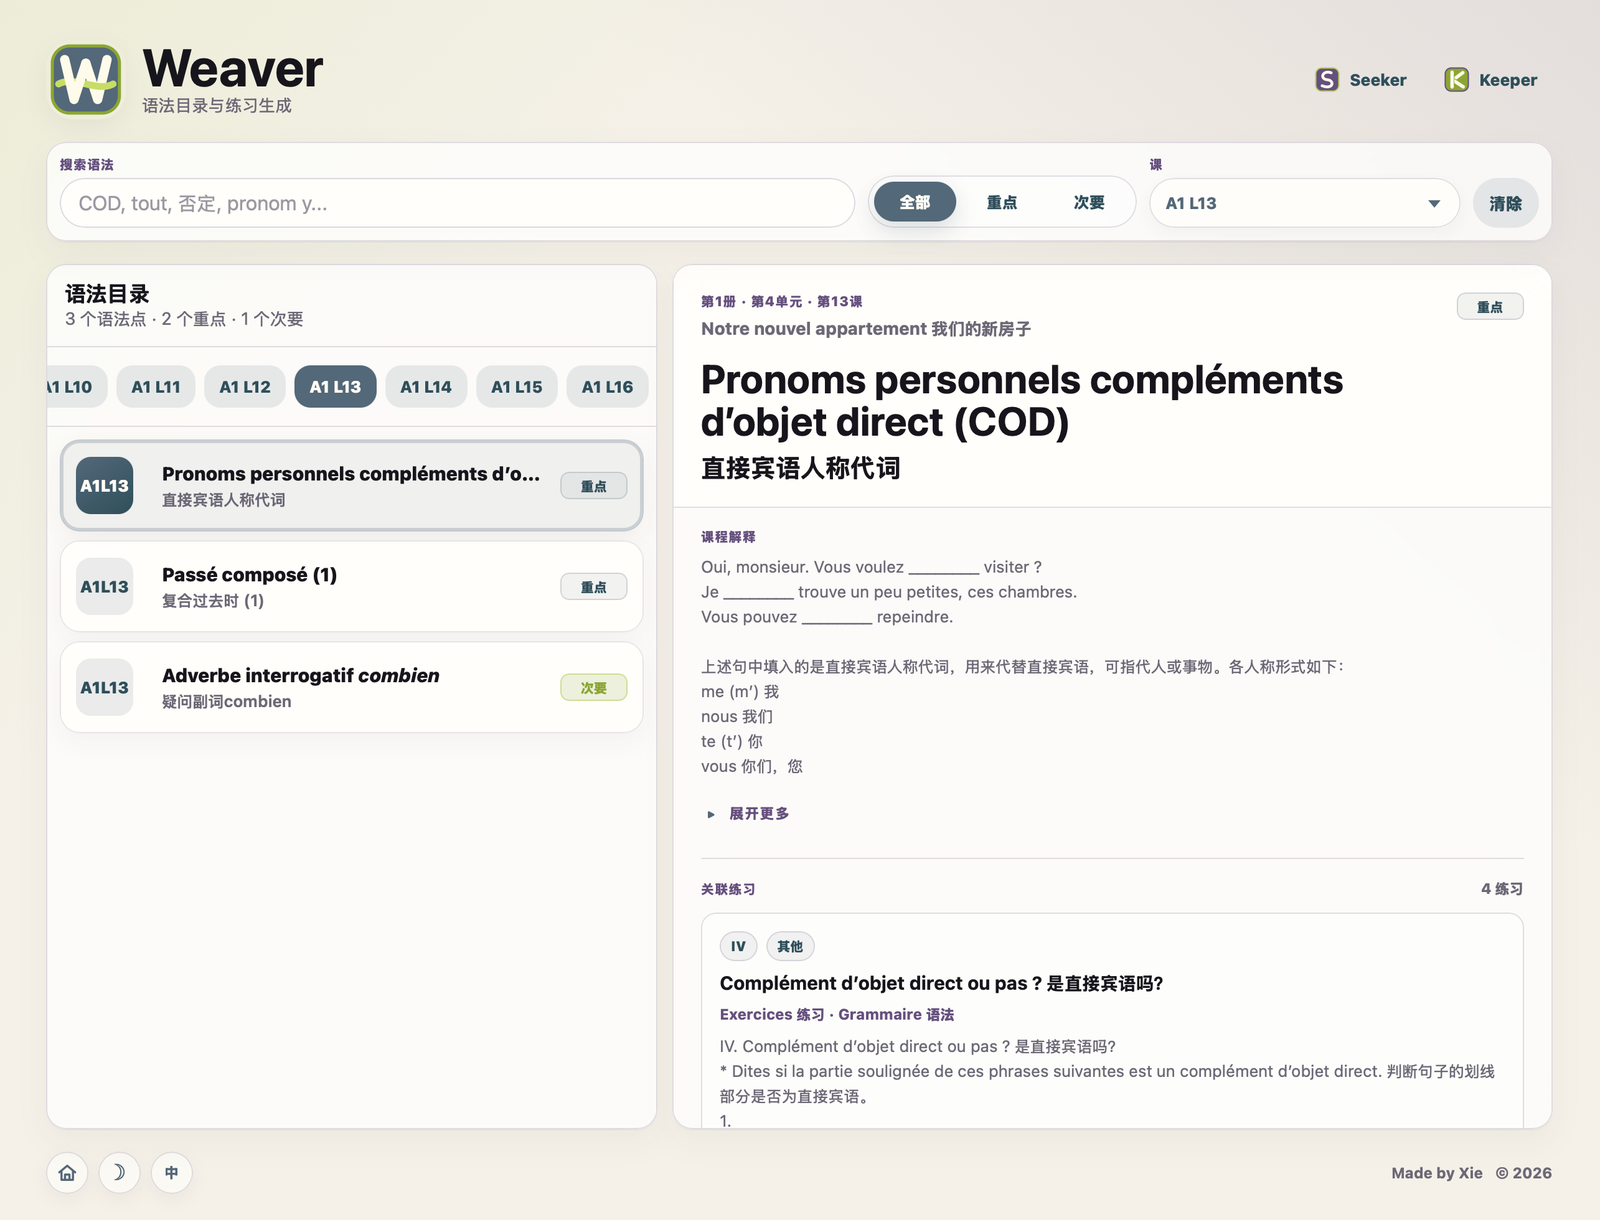Click the 重点 badge in detail header
Screen dimensions: 1600x1220
1490,307
